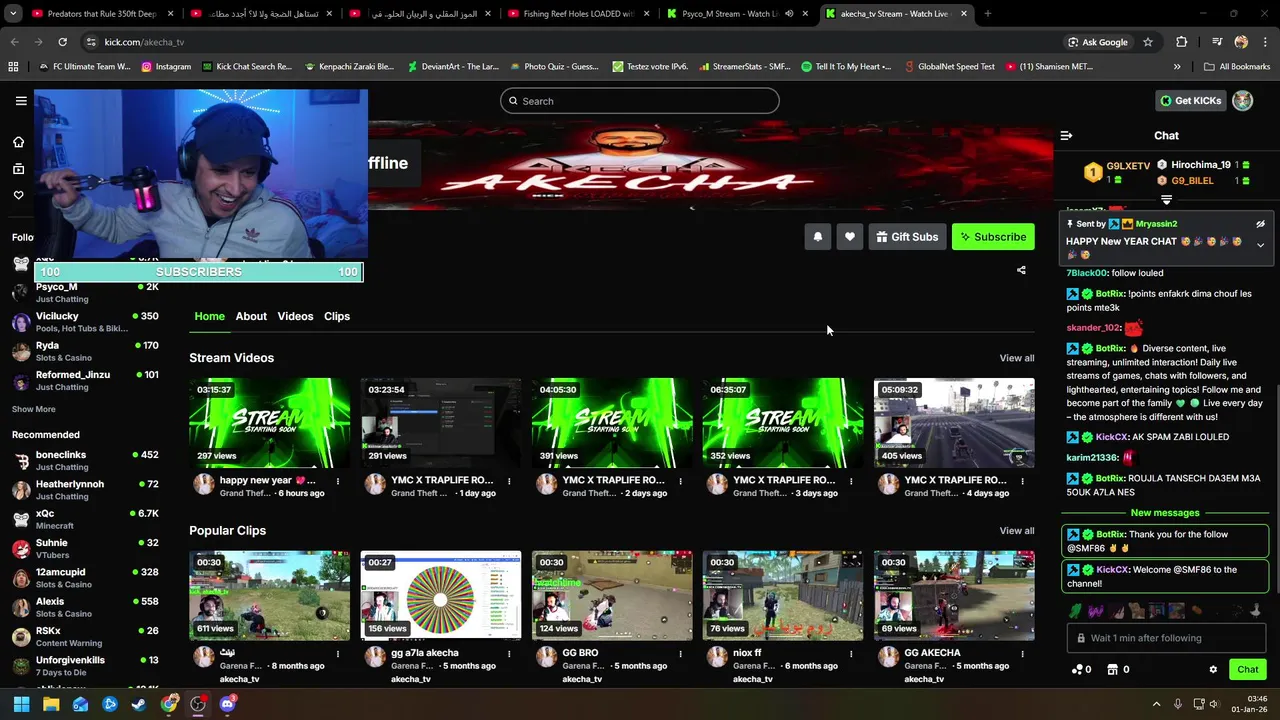
Task: Switch to Fishing Reef Holes browser tab
Action: pos(580,14)
